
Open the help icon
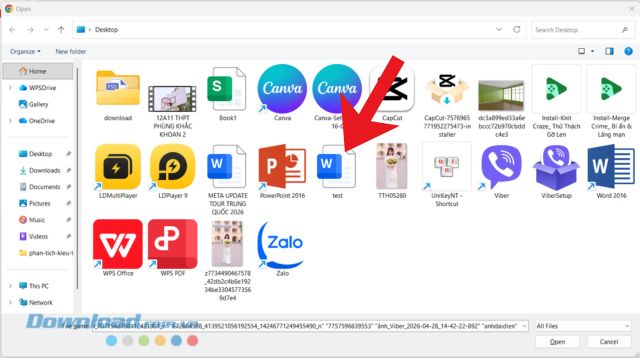pyautogui.click(x=629, y=51)
